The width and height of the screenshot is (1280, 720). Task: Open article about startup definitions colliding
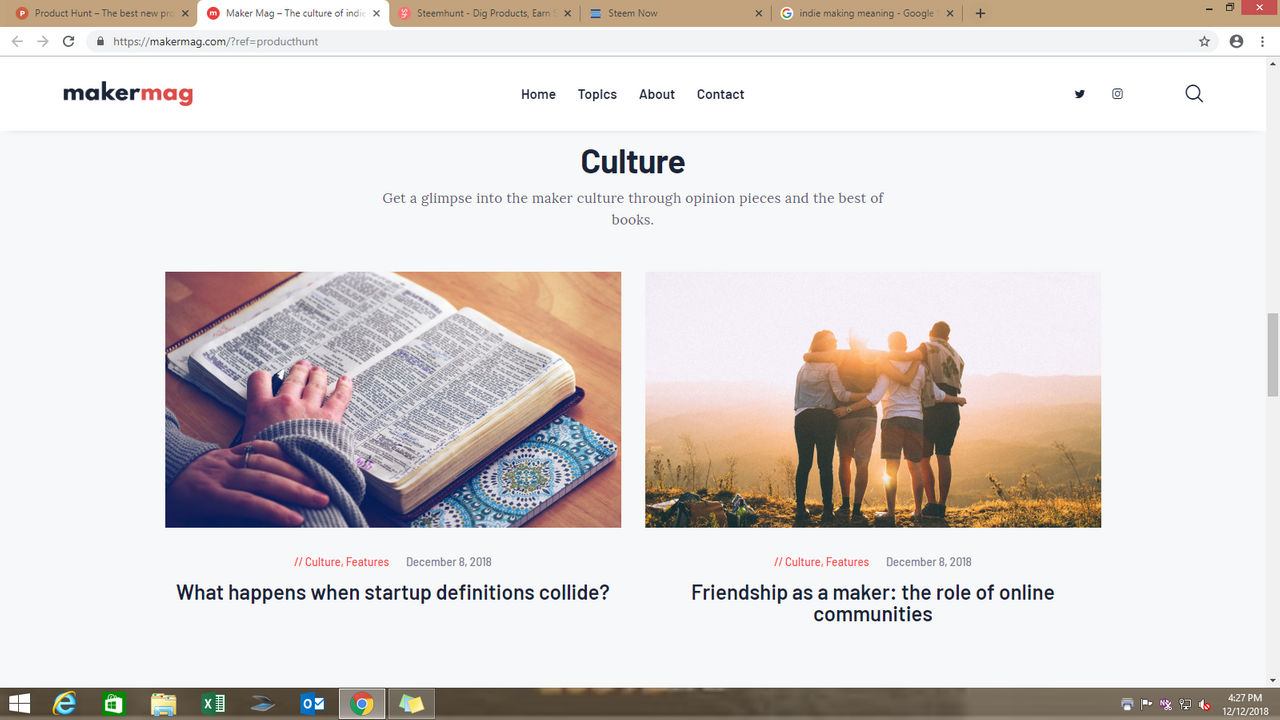(393, 592)
